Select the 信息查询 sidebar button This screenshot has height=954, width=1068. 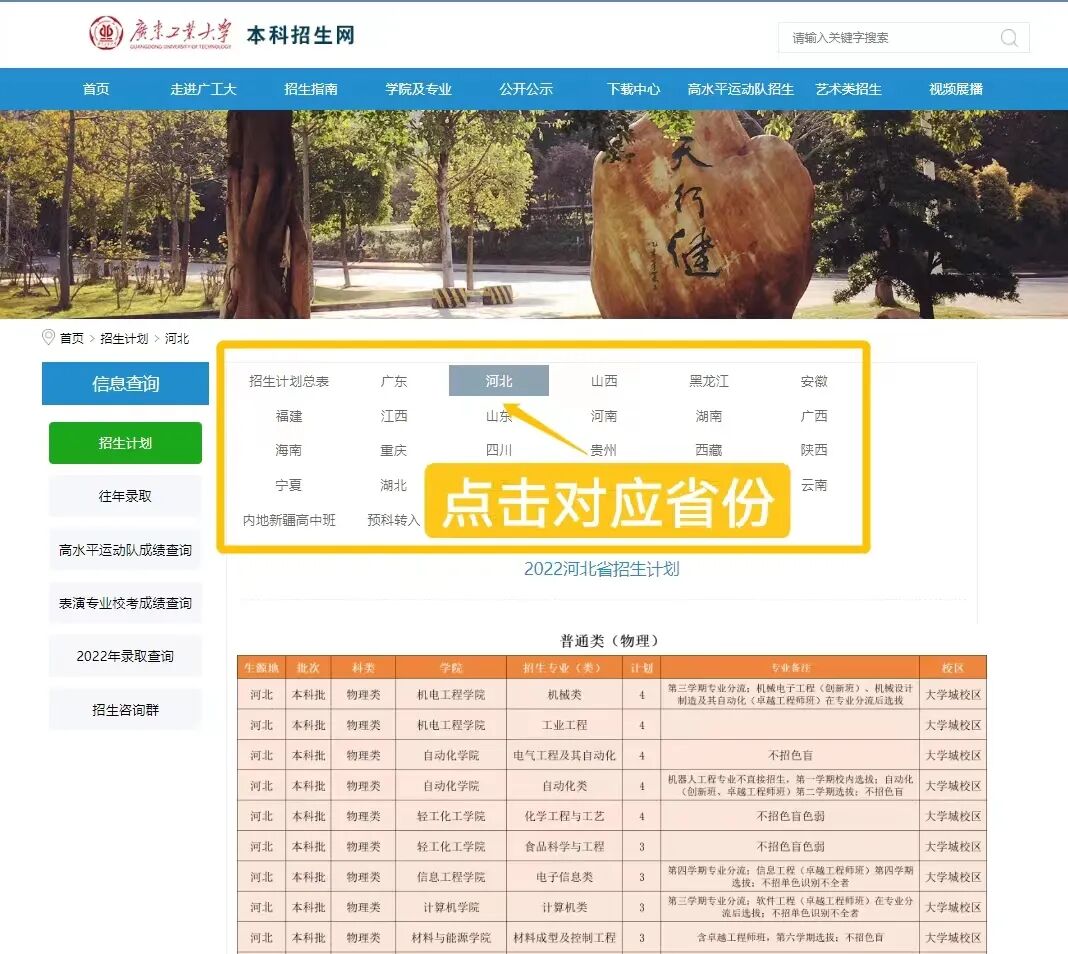coord(124,383)
